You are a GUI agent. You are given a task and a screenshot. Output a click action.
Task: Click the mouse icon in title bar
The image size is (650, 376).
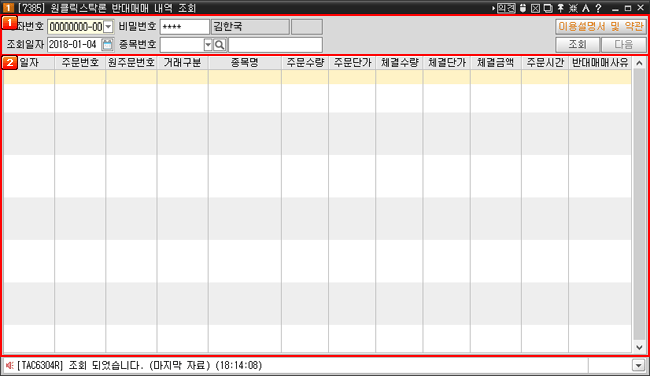click(x=523, y=8)
